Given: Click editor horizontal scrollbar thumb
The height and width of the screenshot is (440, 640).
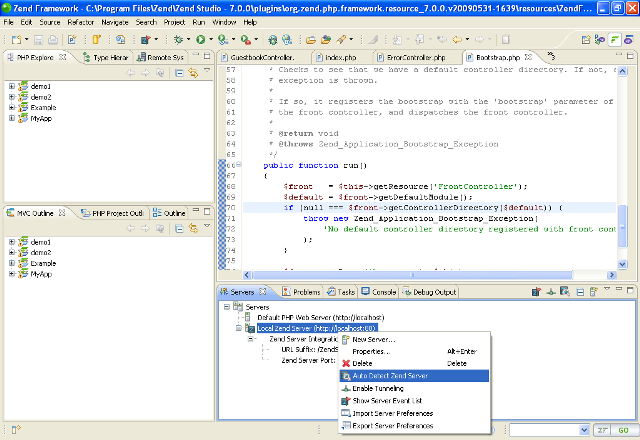Looking at the screenshot, I should (x=412, y=275).
